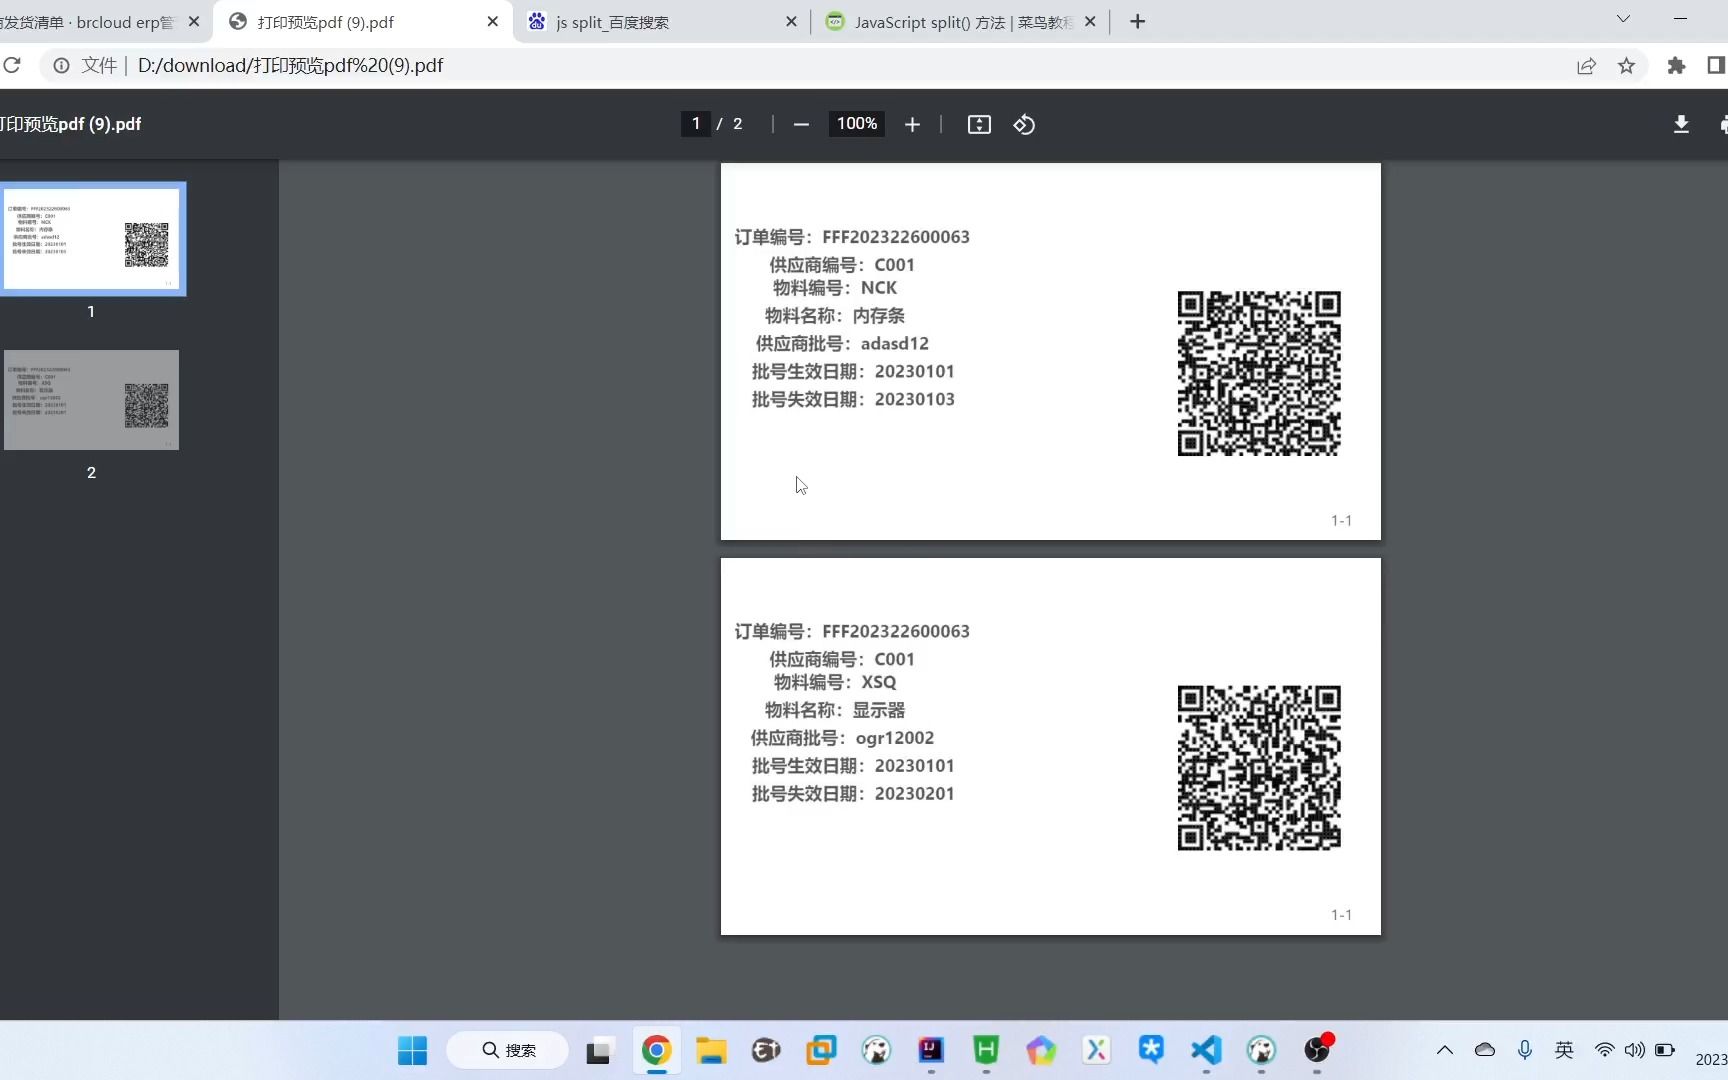Screen dimensions: 1728x1080
Task: Open the tab search chevron
Action: coord(1623,19)
